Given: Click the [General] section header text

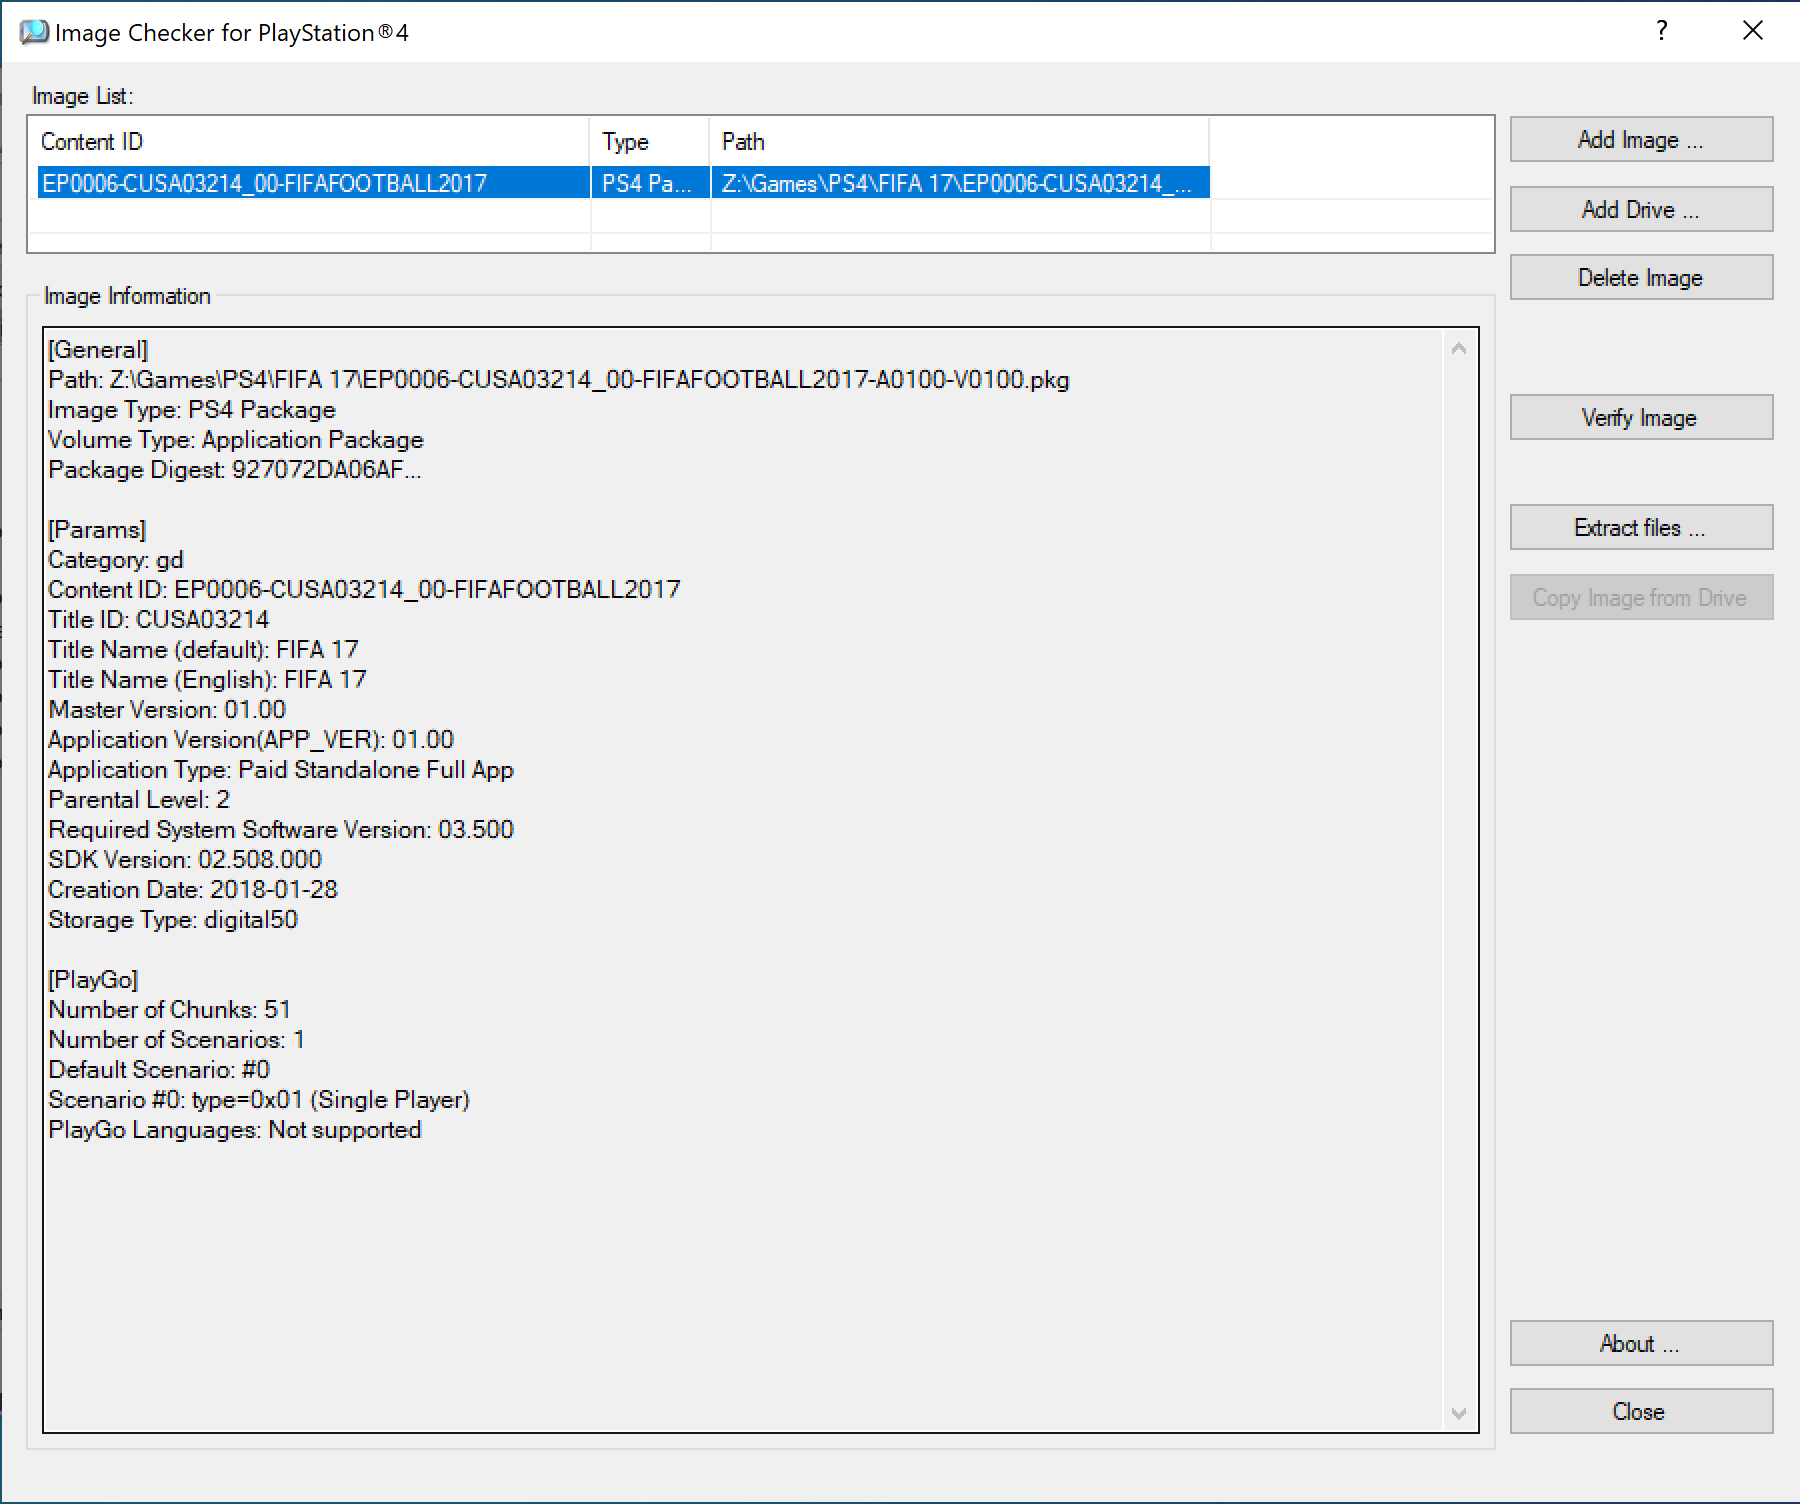Looking at the screenshot, I should (98, 350).
